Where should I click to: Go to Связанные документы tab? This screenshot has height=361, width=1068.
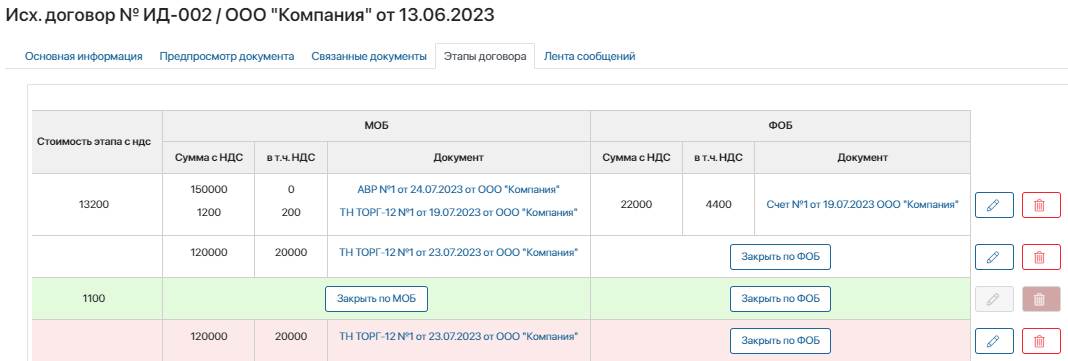click(368, 57)
